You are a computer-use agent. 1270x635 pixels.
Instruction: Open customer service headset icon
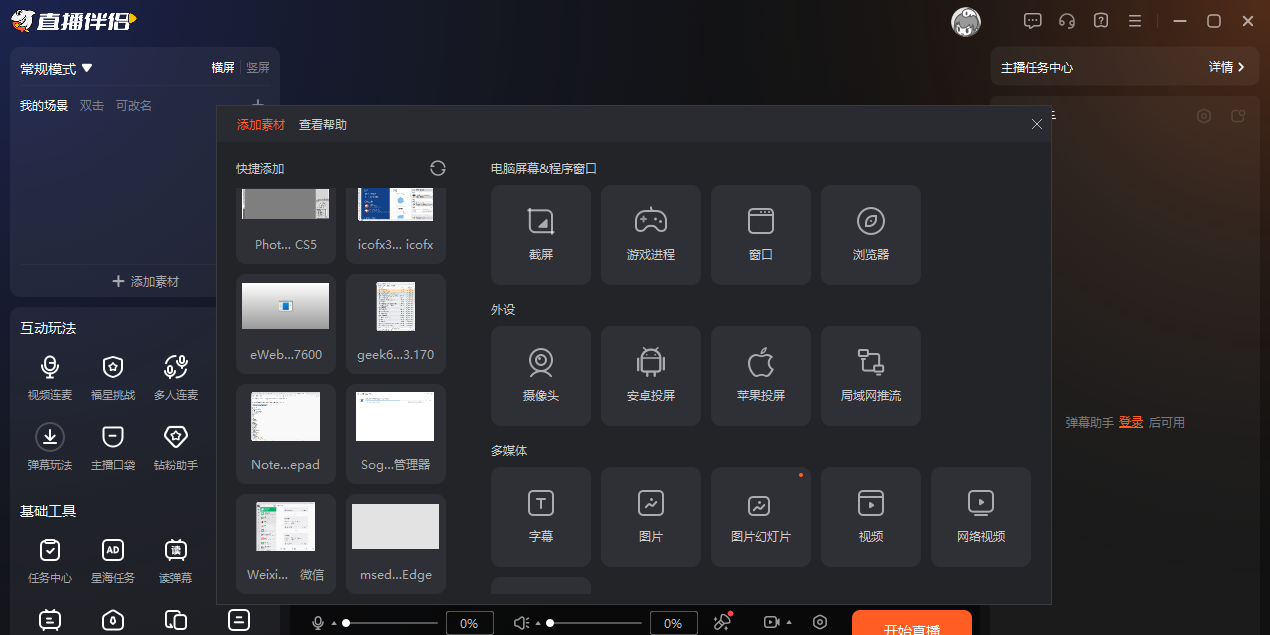click(1067, 20)
